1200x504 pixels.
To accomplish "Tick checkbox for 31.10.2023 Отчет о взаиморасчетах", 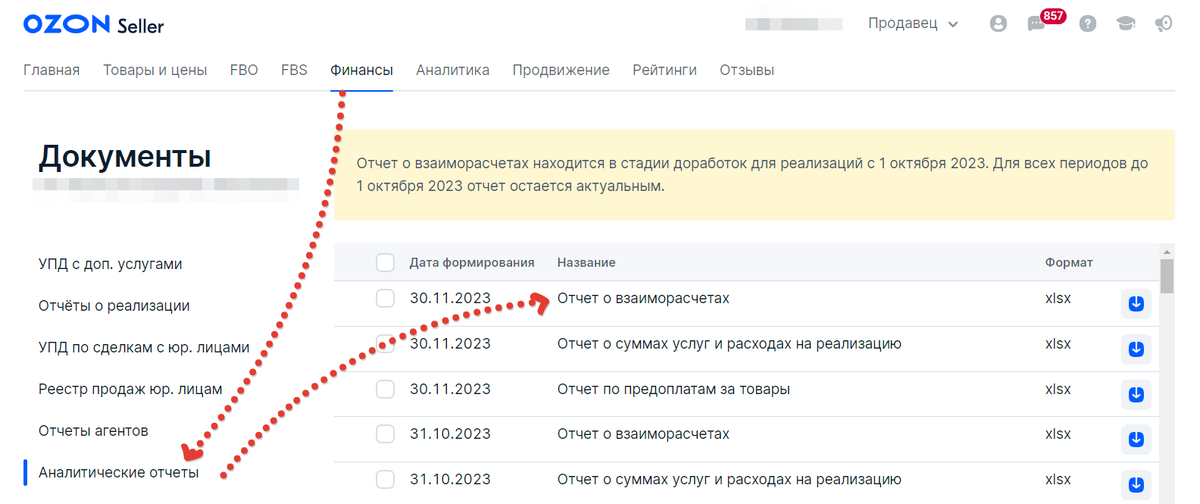I will [x=385, y=434].
